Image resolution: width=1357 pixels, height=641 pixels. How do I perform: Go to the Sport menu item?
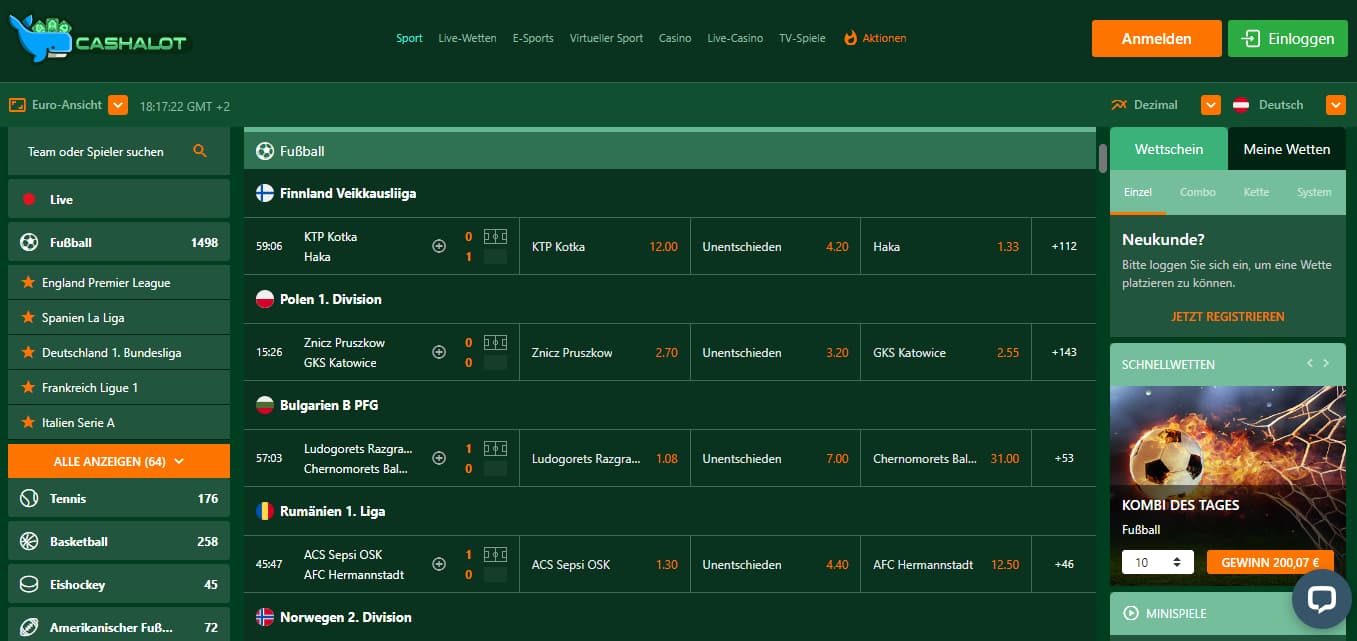[x=409, y=38]
